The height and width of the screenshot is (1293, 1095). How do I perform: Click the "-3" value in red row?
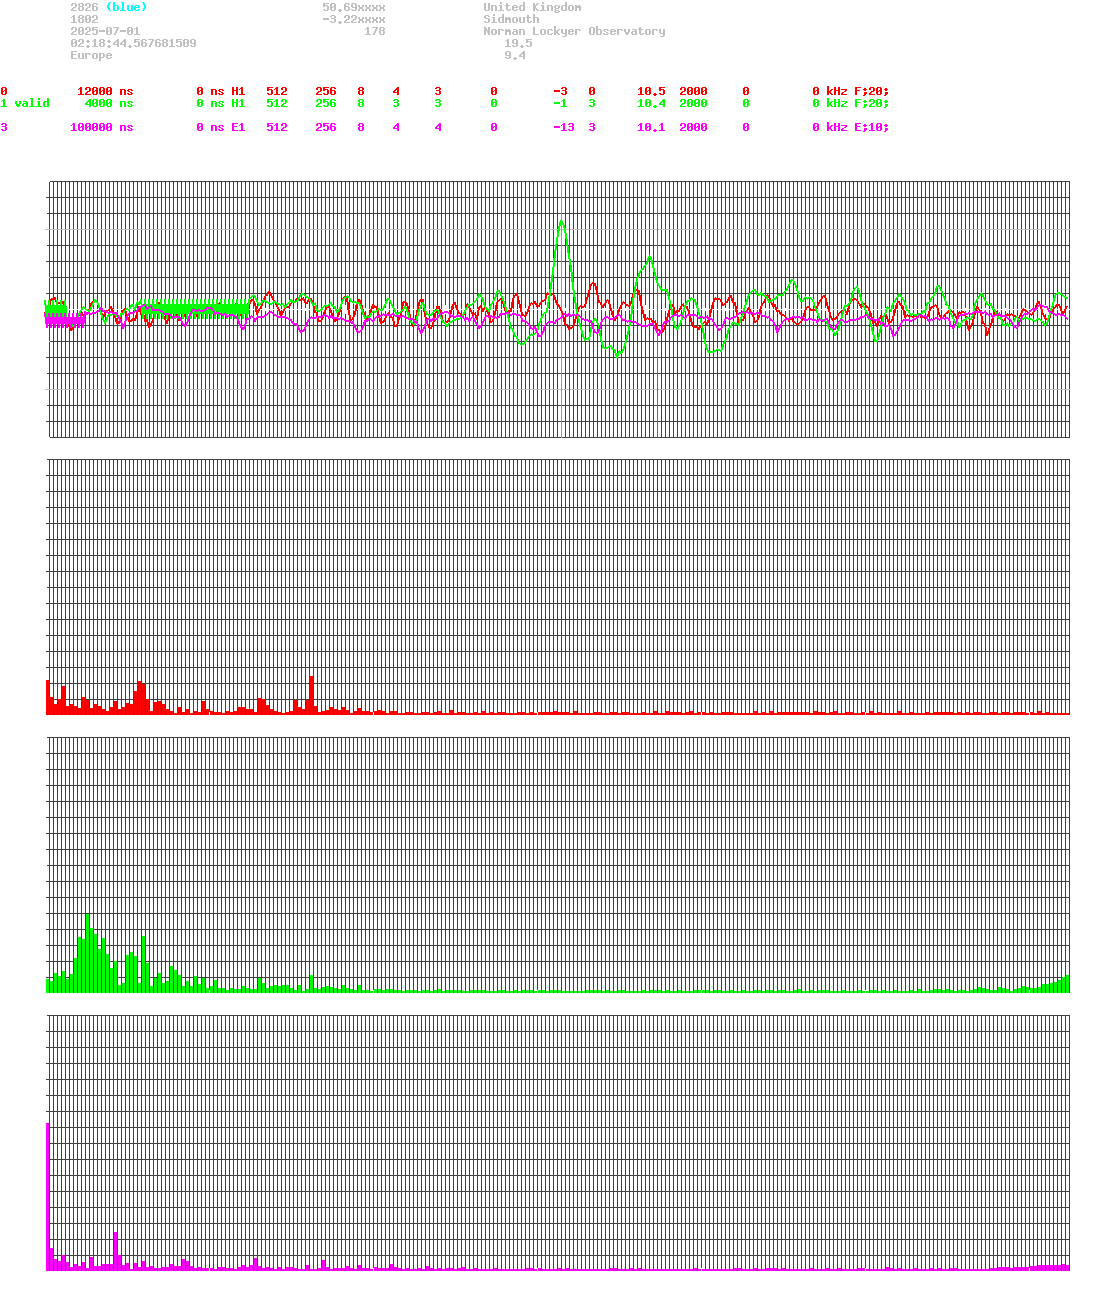(x=560, y=91)
